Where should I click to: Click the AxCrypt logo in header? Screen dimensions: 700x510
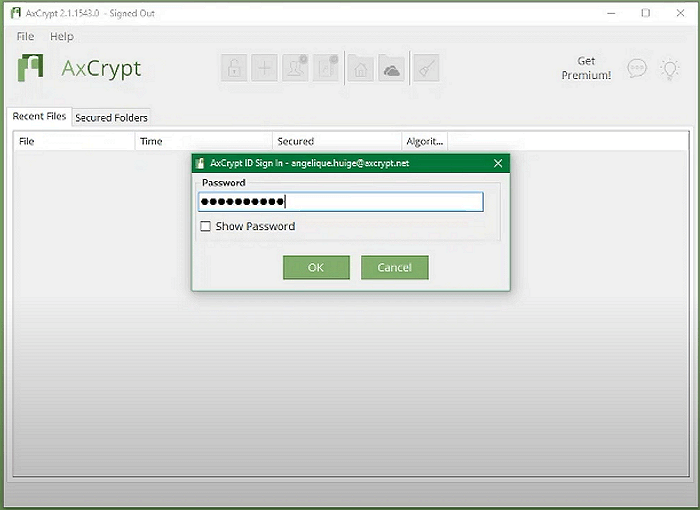79,68
